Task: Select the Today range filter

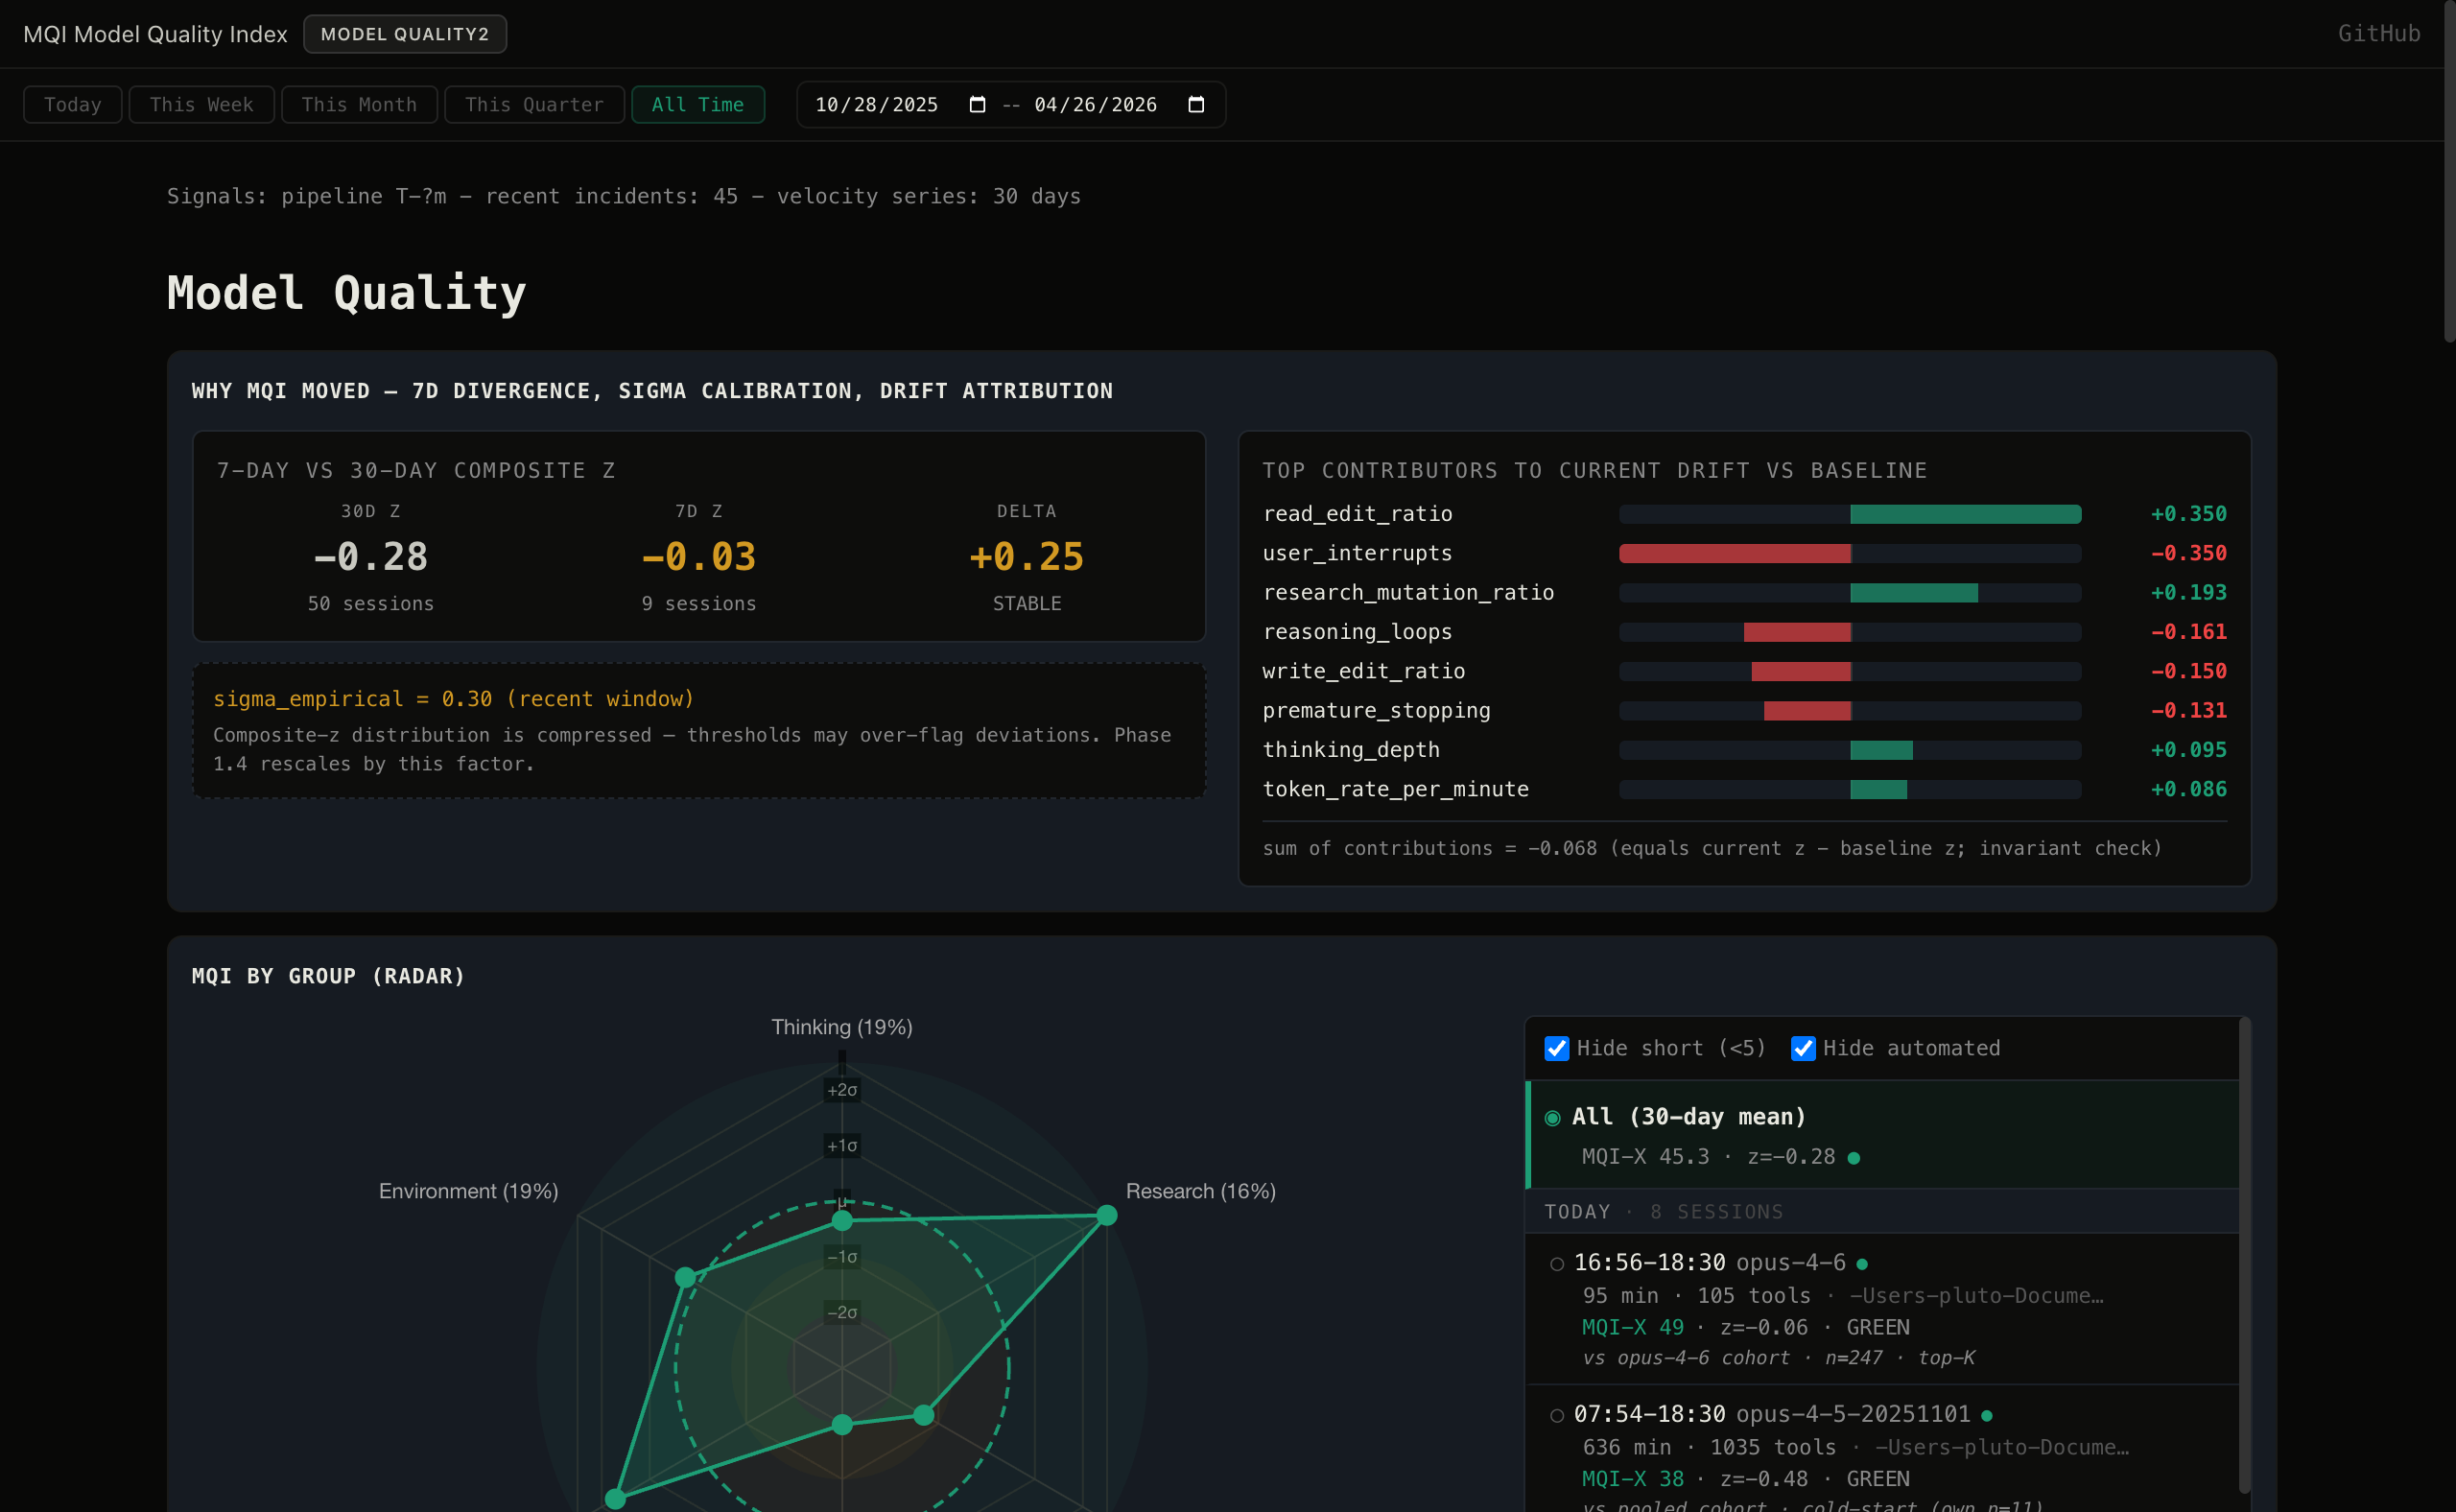Action: point(73,105)
